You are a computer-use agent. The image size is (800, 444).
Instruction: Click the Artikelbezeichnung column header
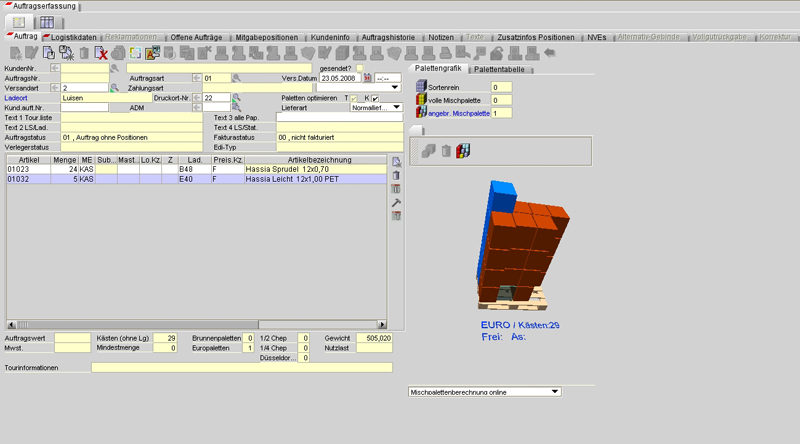[x=319, y=160]
